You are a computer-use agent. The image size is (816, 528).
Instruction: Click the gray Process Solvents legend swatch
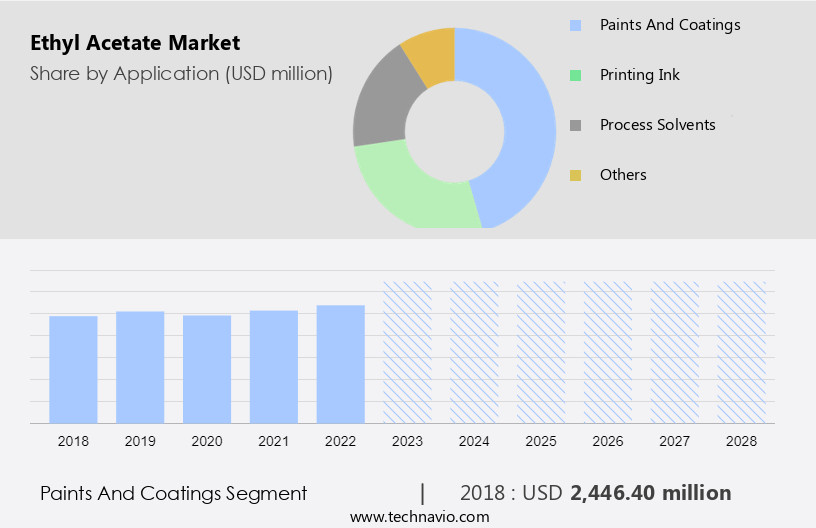575,125
